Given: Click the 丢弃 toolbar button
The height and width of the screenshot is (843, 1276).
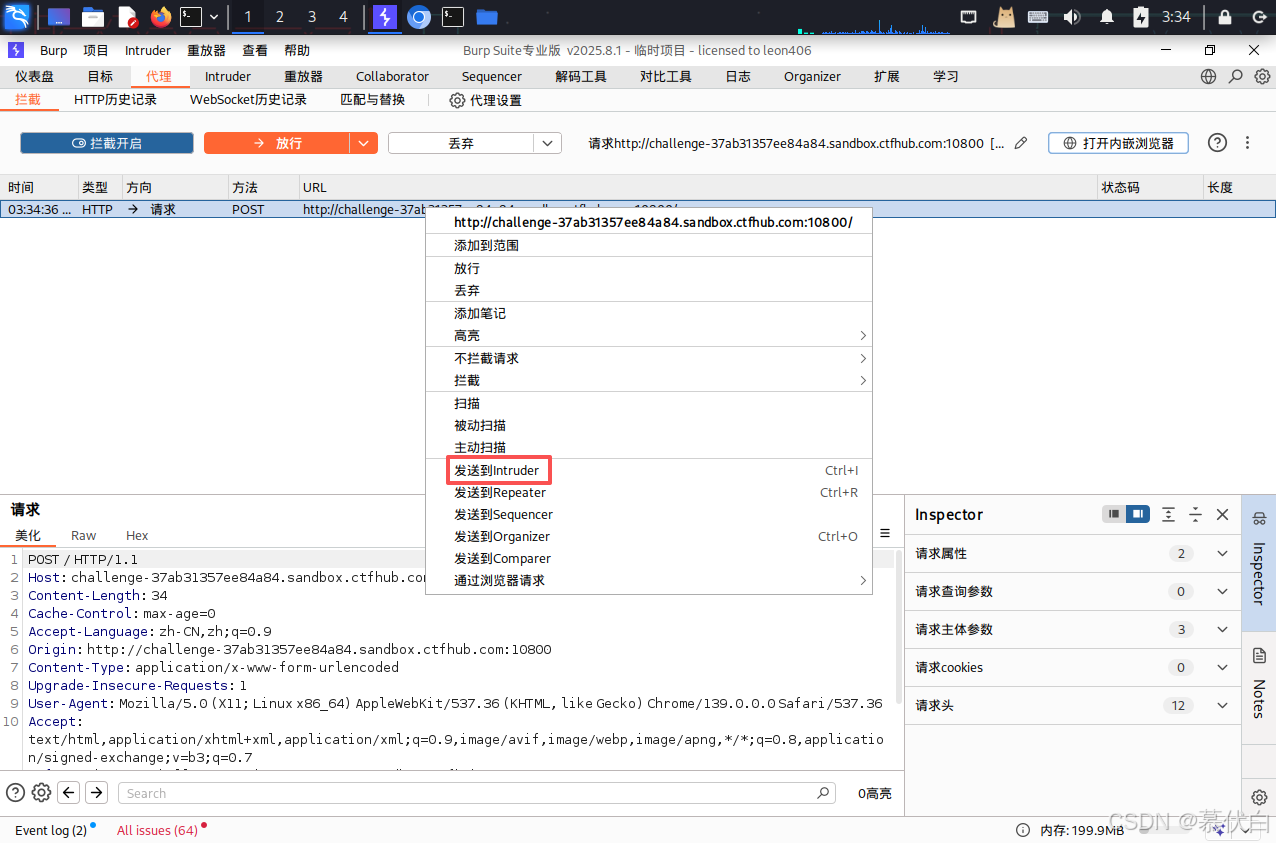Looking at the screenshot, I should [461, 143].
